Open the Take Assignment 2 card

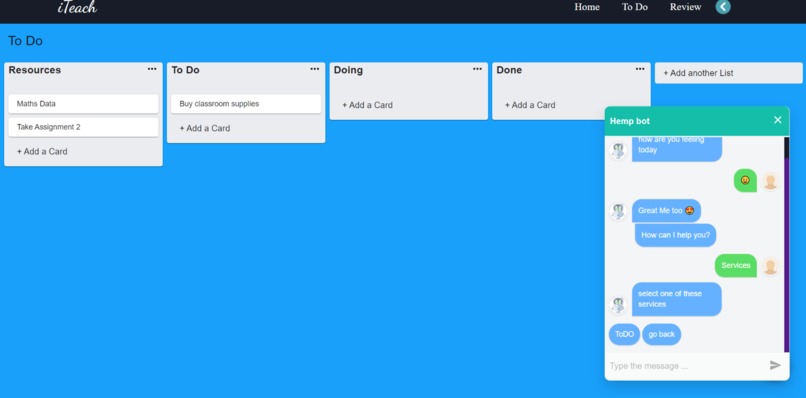pyautogui.click(x=83, y=127)
